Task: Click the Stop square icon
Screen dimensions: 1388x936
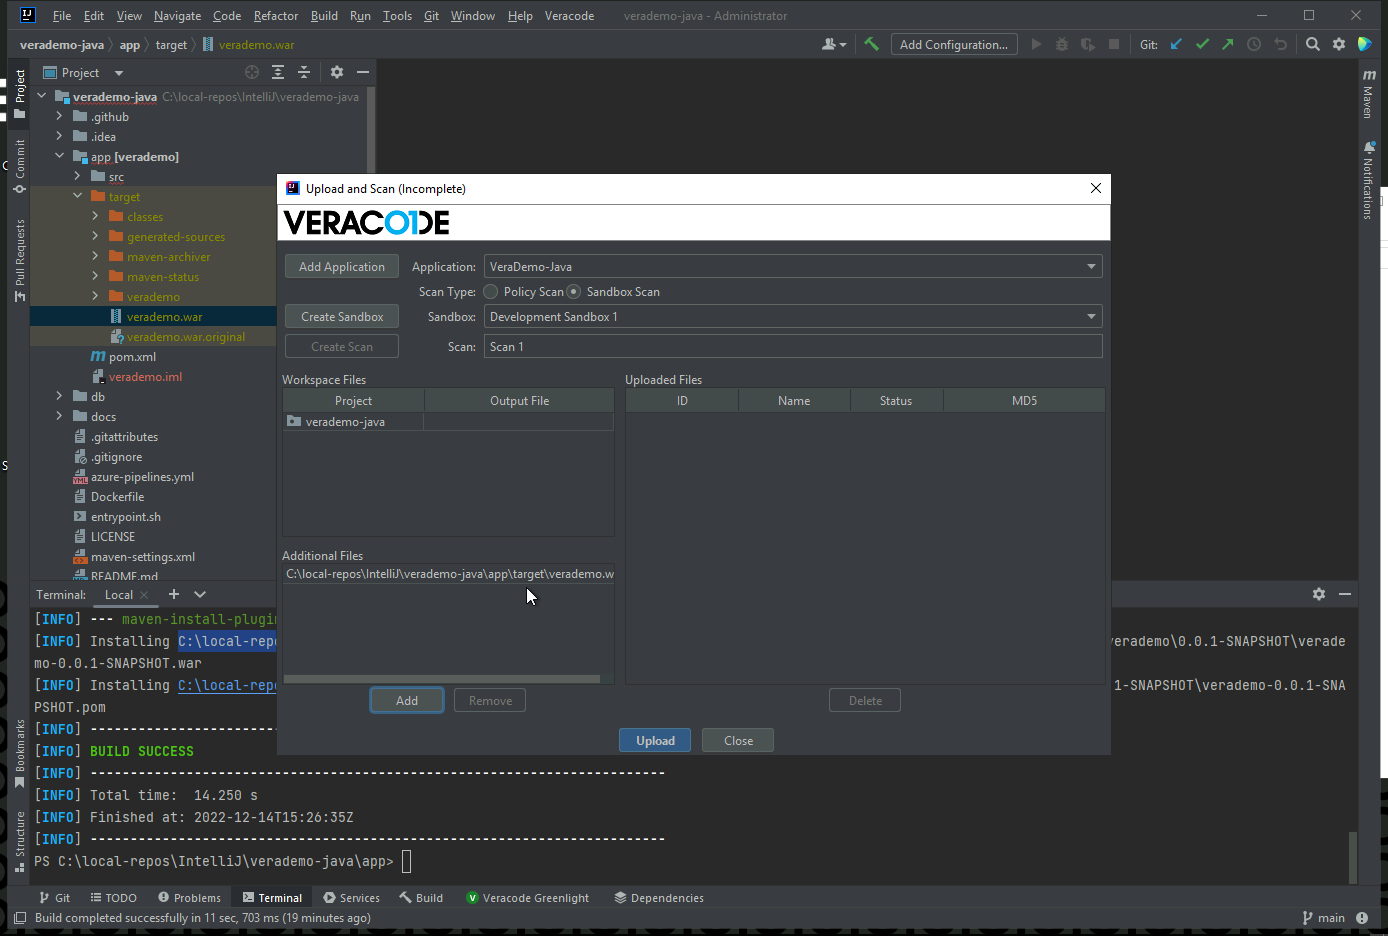Action: tap(1114, 44)
